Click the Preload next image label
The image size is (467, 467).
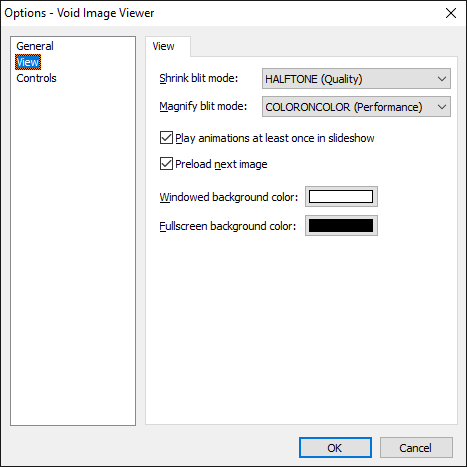(x=221, y=164)
